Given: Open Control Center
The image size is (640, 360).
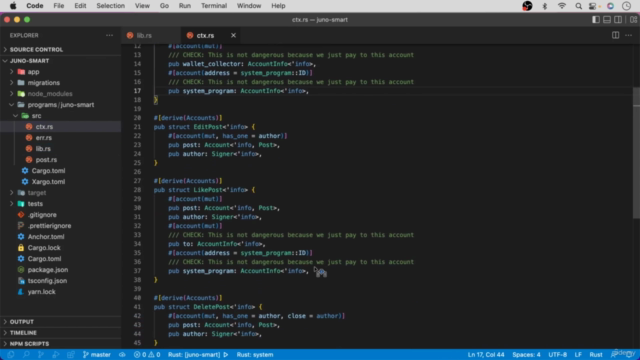Looking at the screenshot, I should pyautogui.click(x=593, y=6).
